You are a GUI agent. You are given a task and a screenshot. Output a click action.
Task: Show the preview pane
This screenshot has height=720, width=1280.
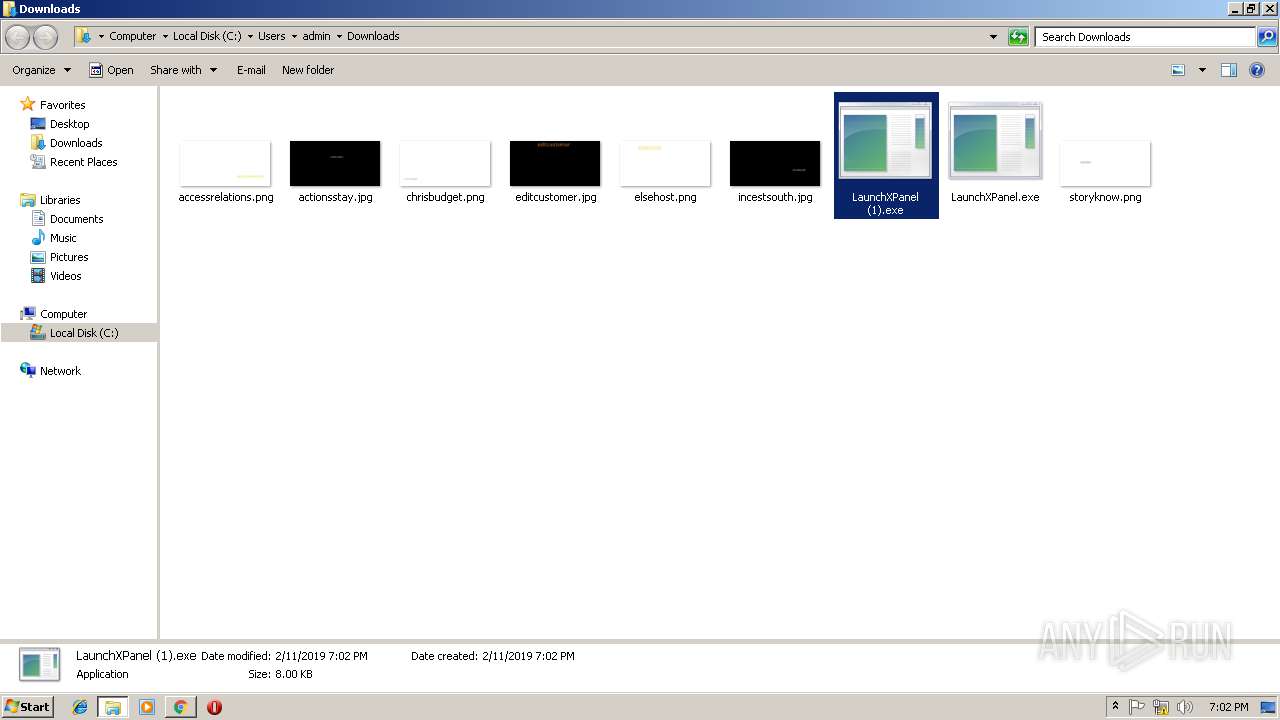pyautogui.click(x=1229, y=70)
